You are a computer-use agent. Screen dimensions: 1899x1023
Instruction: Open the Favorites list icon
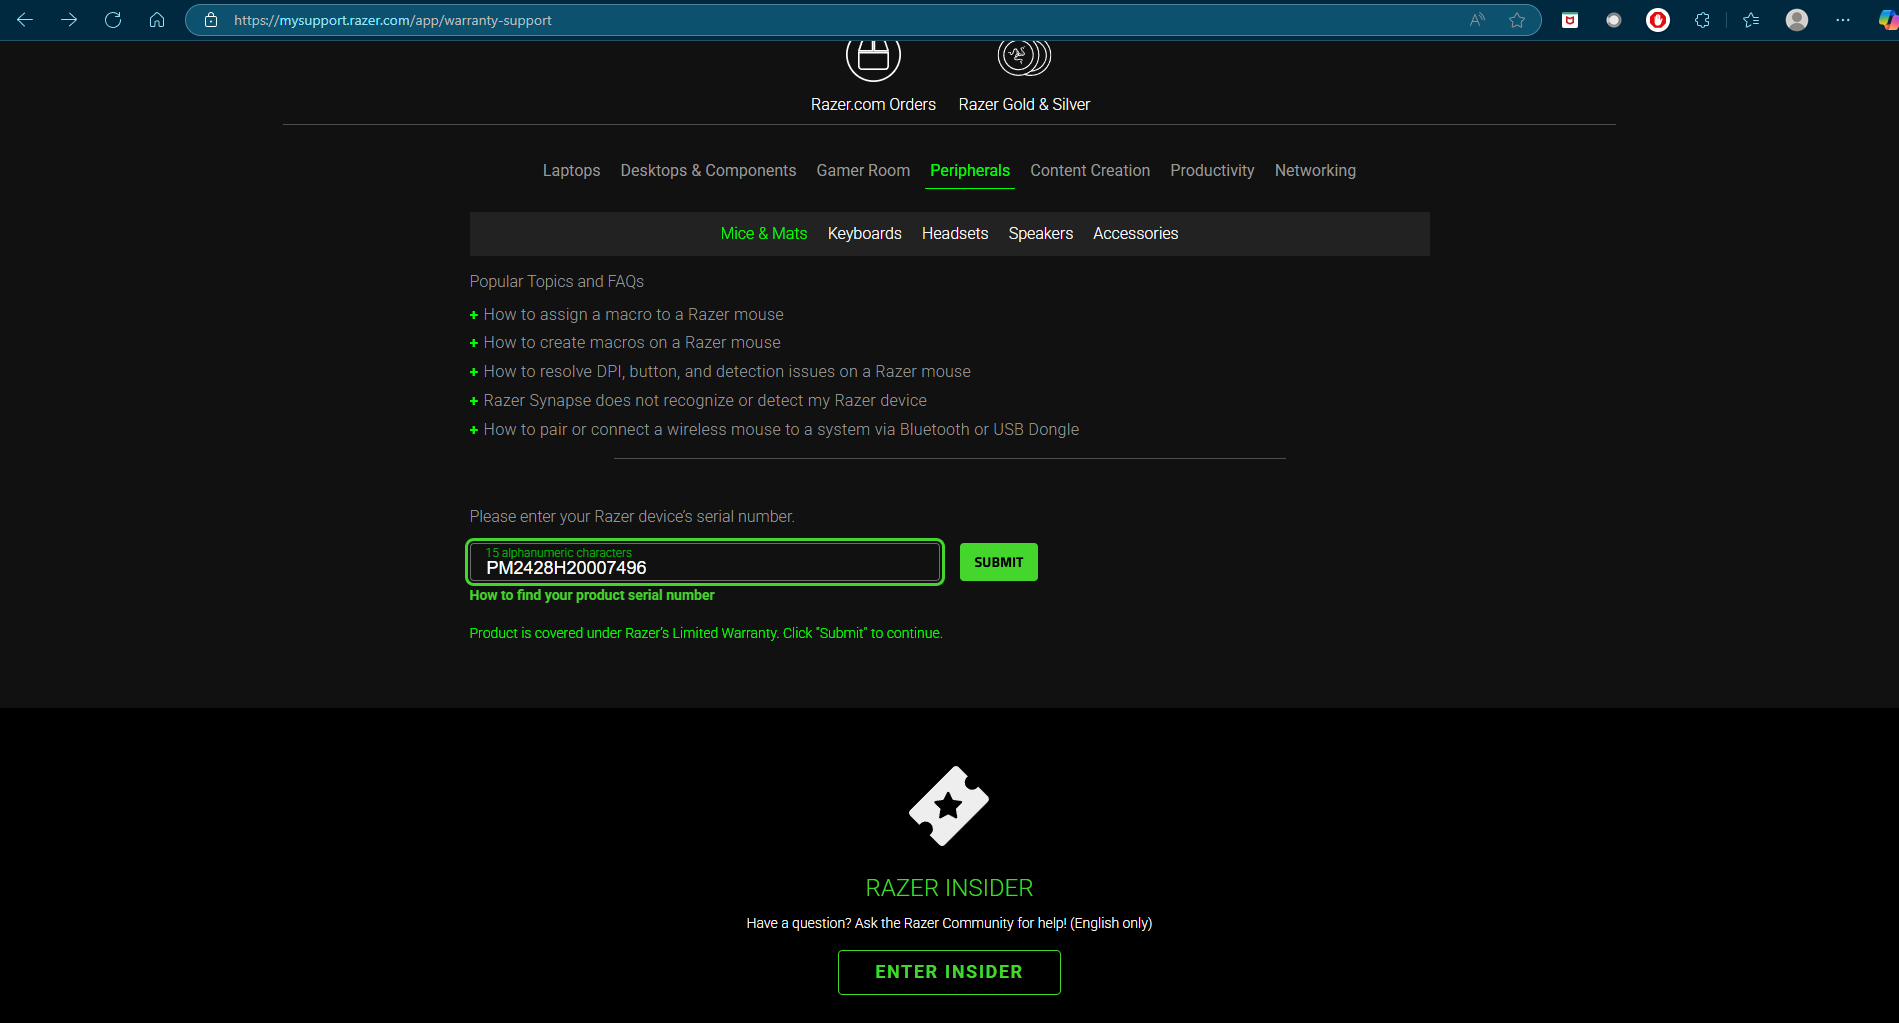point(1750,20)
